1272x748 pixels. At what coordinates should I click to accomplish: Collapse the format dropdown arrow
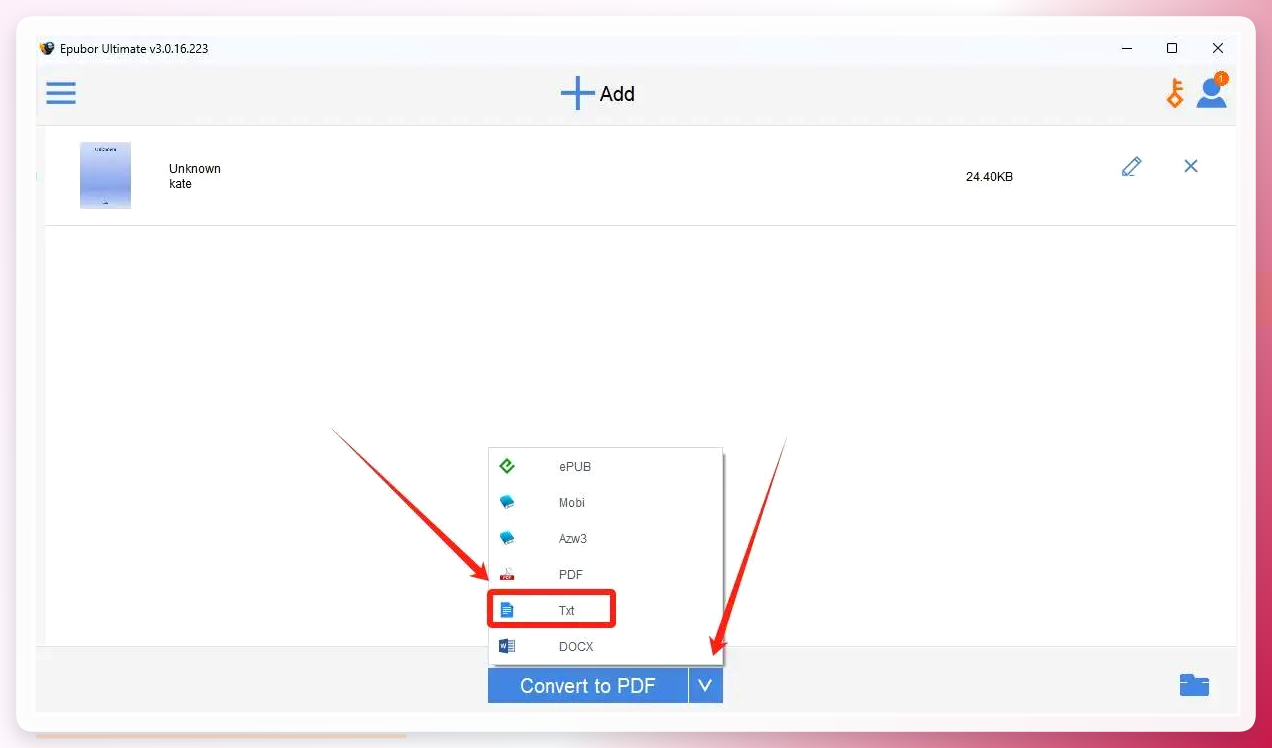coord(705,686)
